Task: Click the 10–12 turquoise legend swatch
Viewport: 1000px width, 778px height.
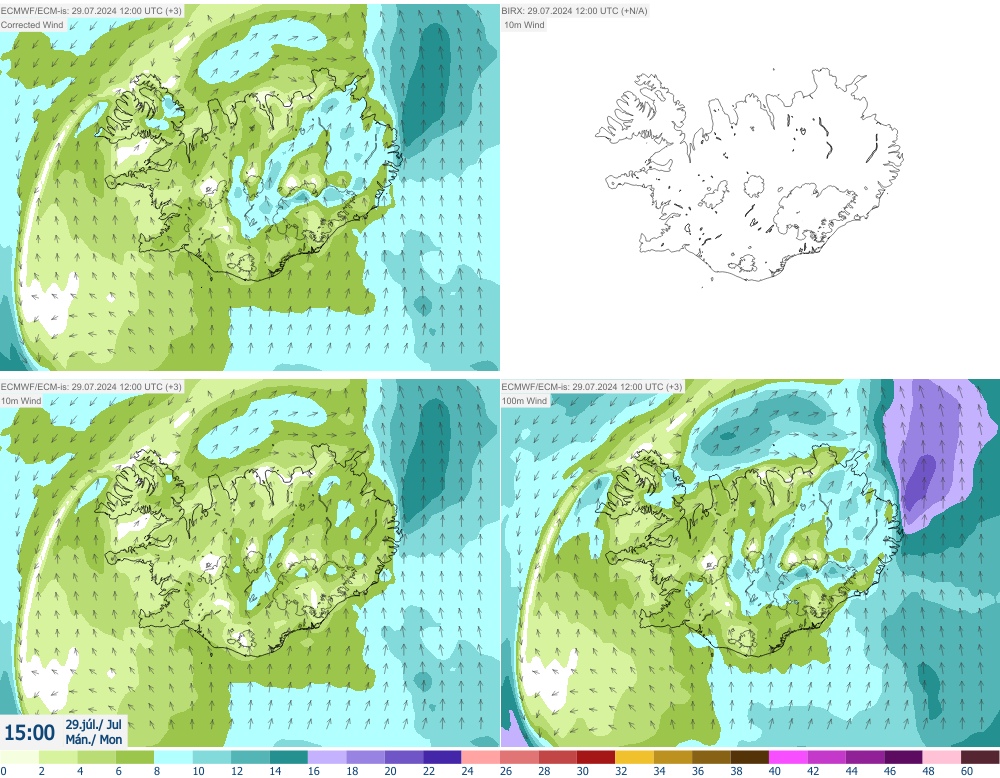Action: (212, 757)
